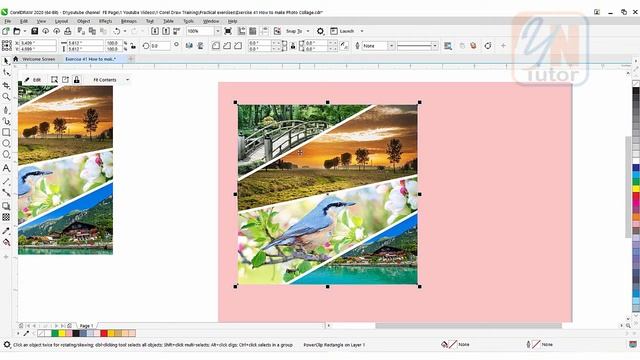Open the Line Style dropdown

point(435,46)
